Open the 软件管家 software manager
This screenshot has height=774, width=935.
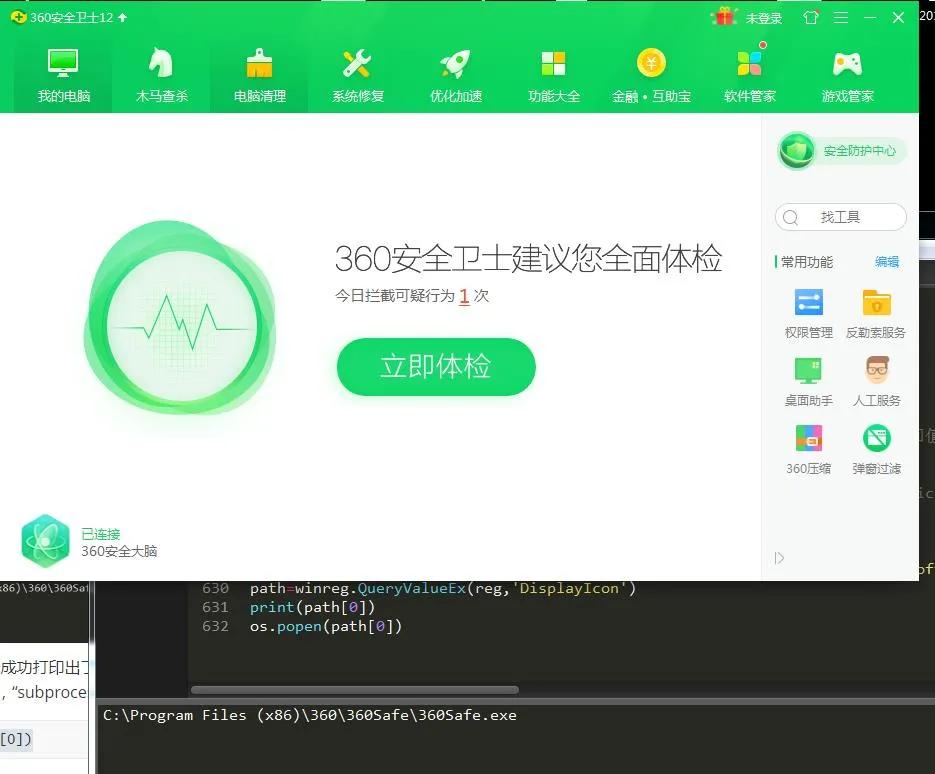pyautogui.click(x=748, y=72)
